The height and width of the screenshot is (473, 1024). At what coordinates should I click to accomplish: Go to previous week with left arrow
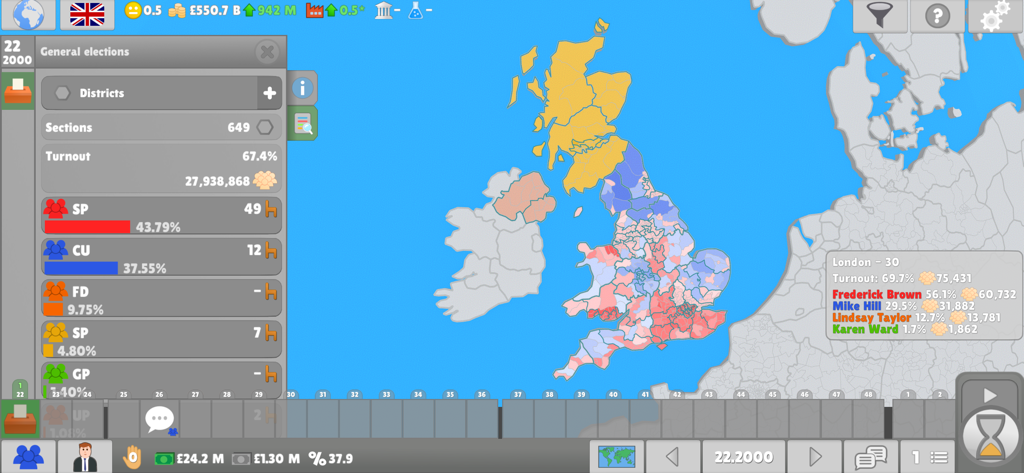673,457
